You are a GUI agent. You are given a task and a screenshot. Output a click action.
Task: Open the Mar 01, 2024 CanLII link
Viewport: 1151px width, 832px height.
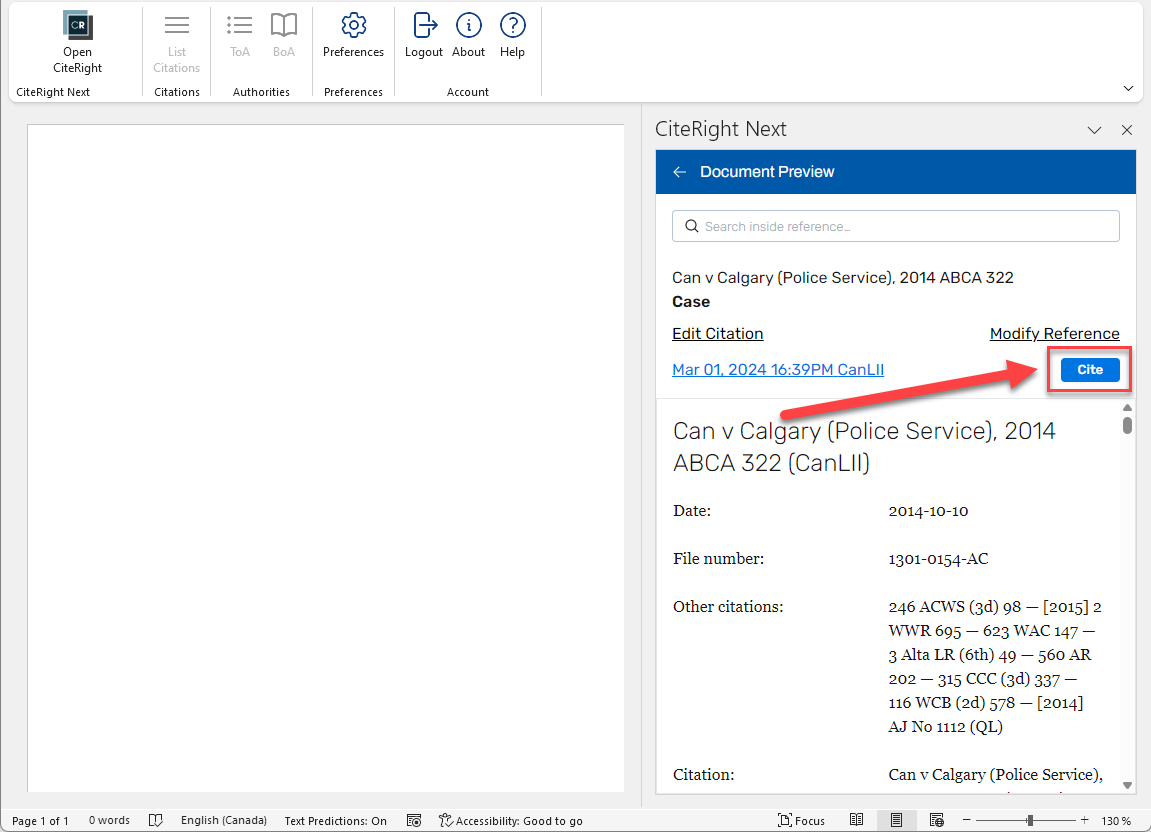click(778, 369)
